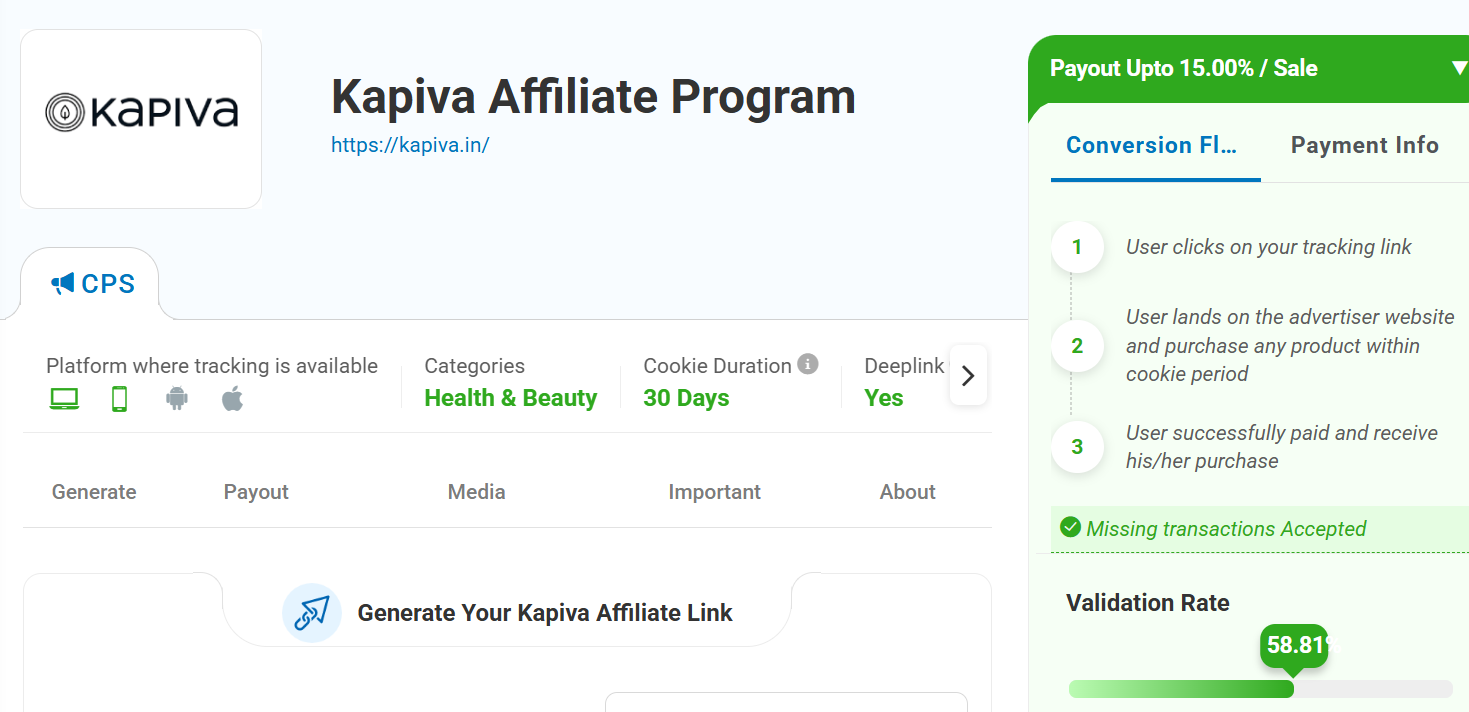Click the Health & Beauty category
Image resolution: width=1469 pixels, height=712 pixels.
510,398
